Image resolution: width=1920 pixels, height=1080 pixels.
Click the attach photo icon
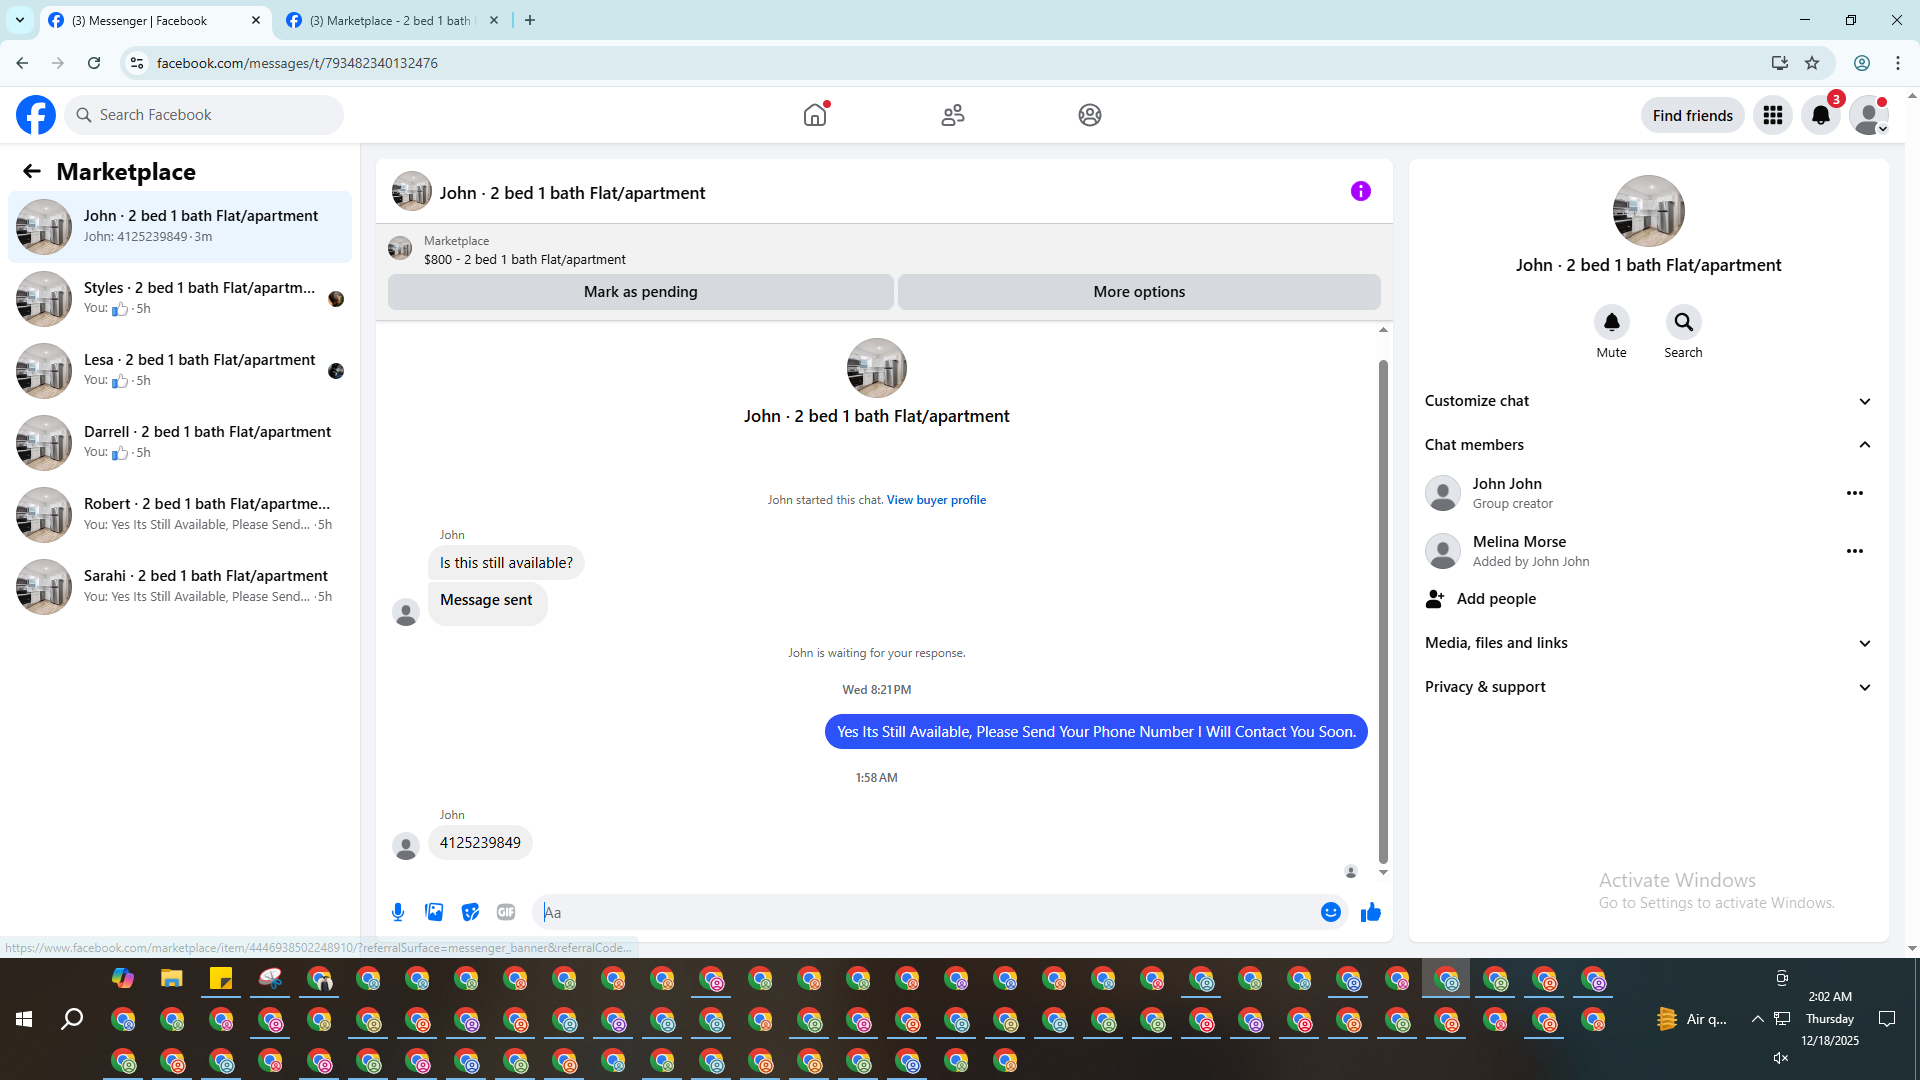pyautogui.click(x=434, y=912)
